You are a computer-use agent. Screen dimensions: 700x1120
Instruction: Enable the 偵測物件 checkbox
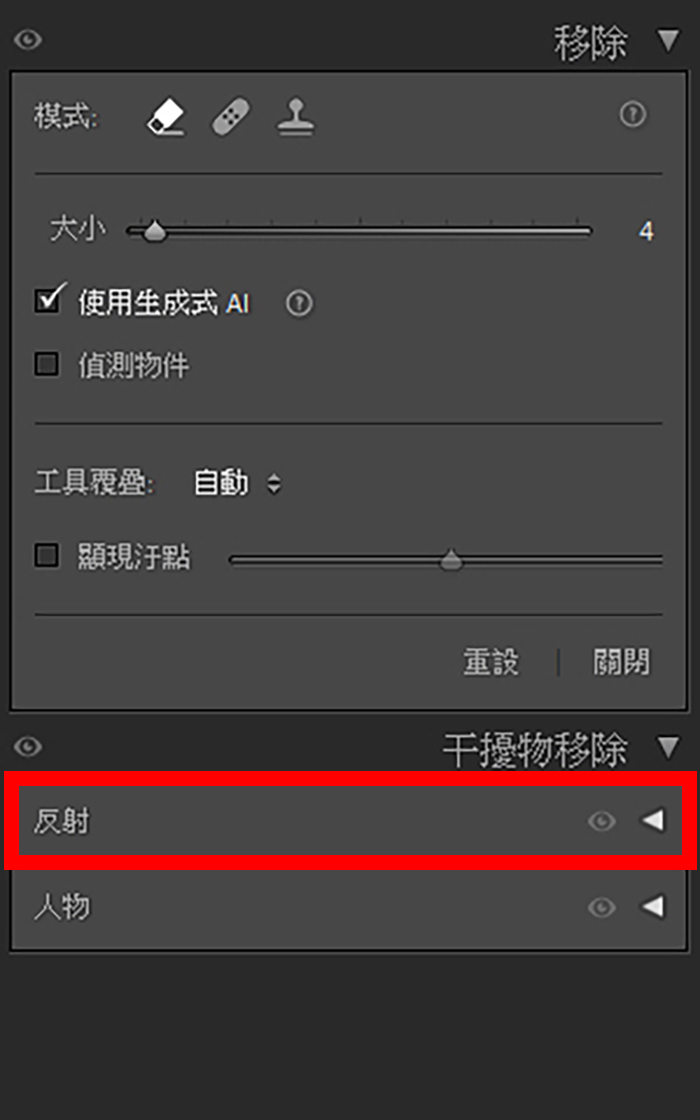tap(47, 365)
